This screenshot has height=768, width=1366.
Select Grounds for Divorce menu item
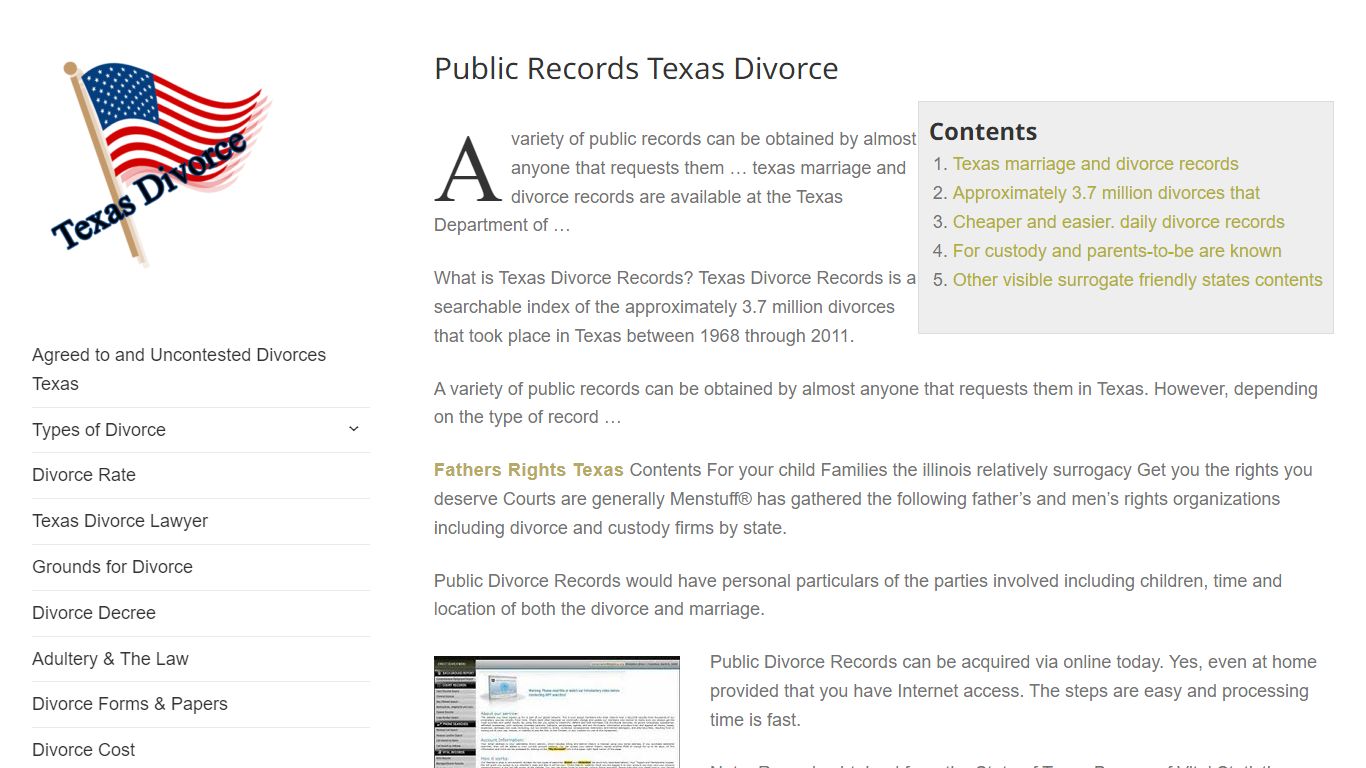point(112,567)
